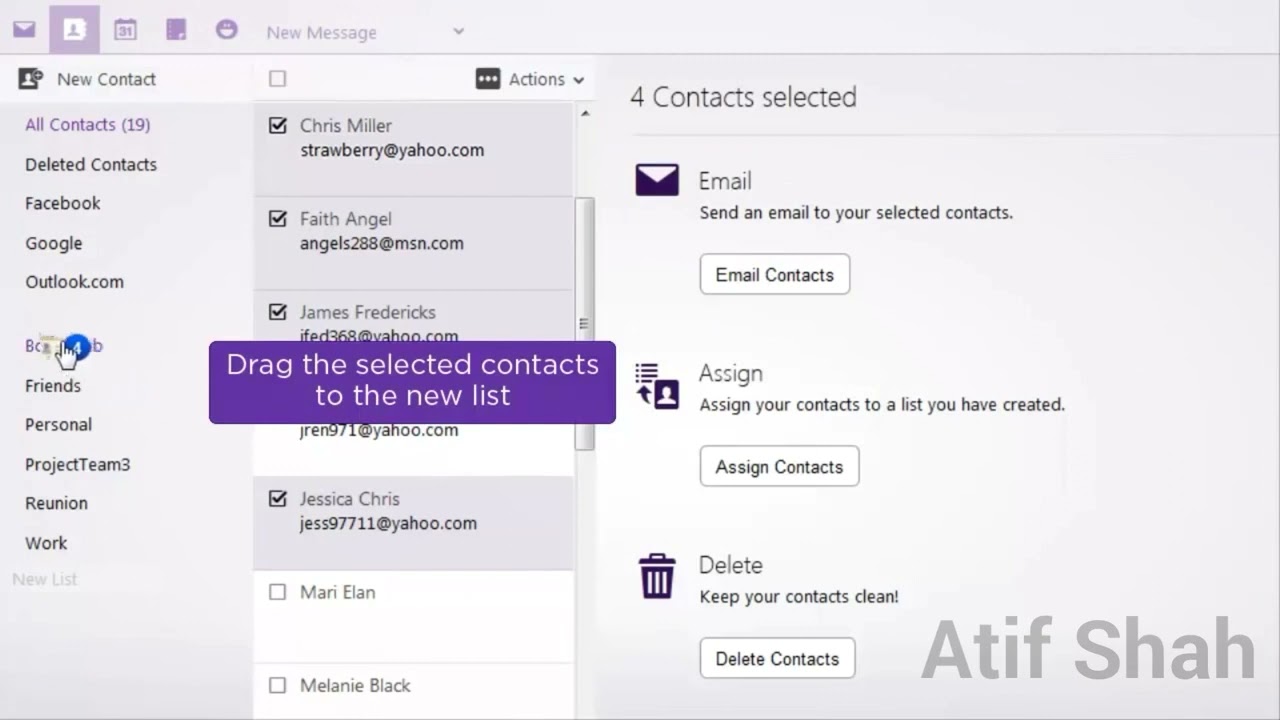Image resolution: width=1280 pixels, height=720 pixels.
Task: Select Melanie Black contact name
Action: [x=356, y=685]
